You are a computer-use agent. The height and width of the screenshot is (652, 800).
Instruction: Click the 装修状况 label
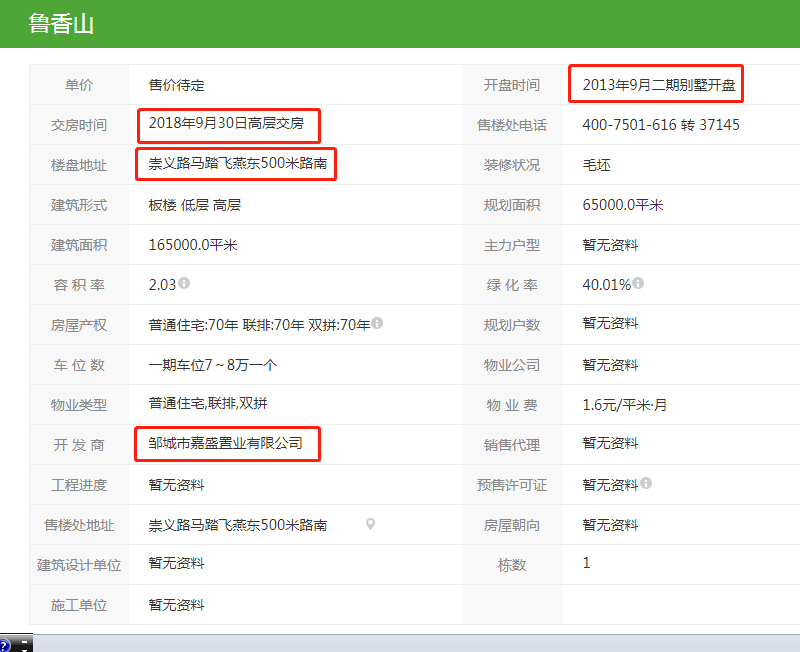(x=512, y=165)
